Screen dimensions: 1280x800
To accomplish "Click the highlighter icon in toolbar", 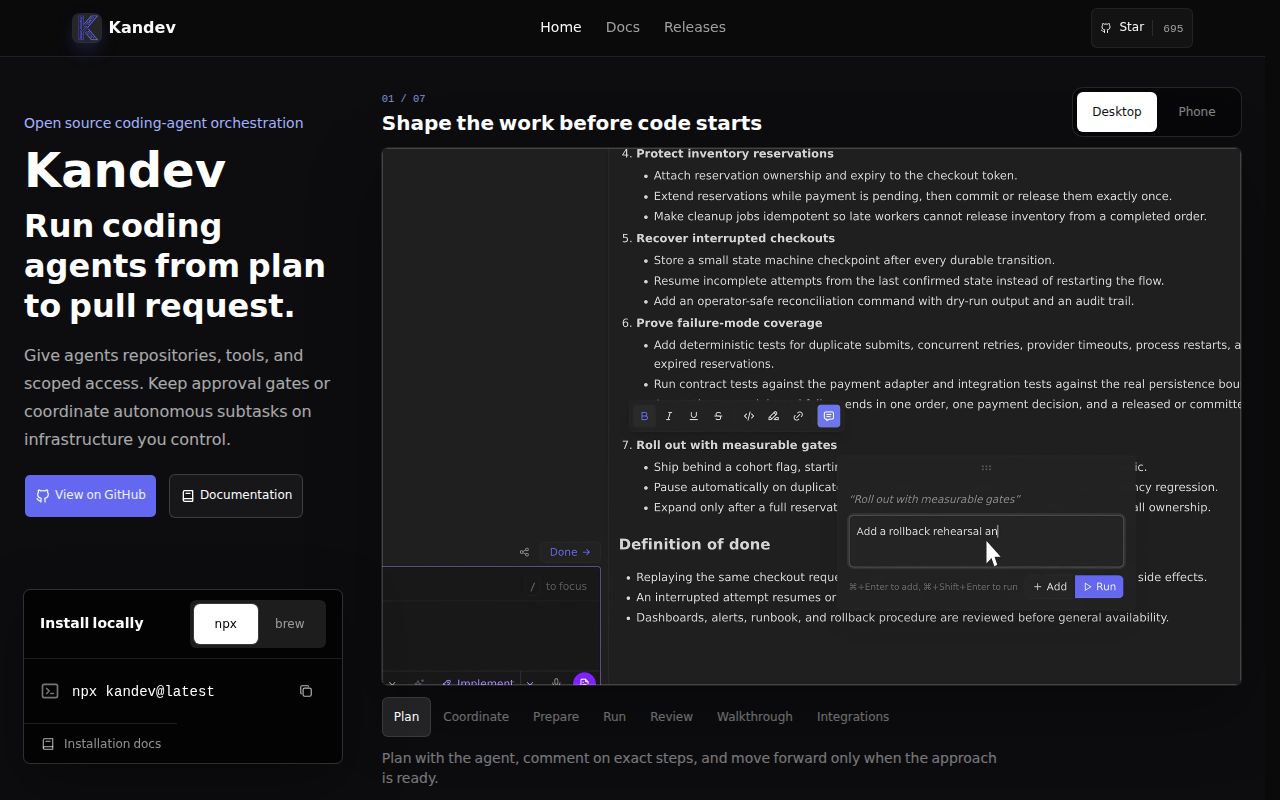I will pyautogui.click(x=773, y=416).
